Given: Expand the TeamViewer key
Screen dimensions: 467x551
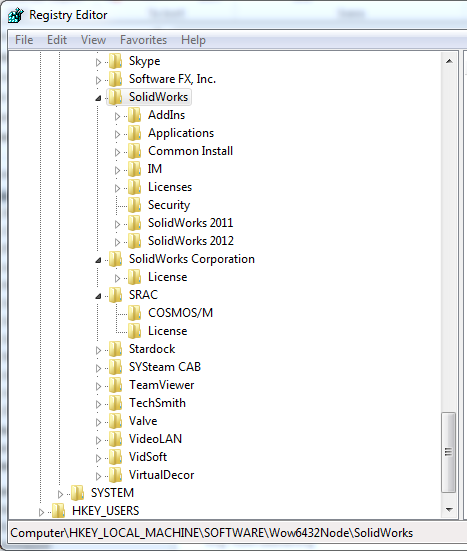Looking at the screenshot, I should [98, 386].
